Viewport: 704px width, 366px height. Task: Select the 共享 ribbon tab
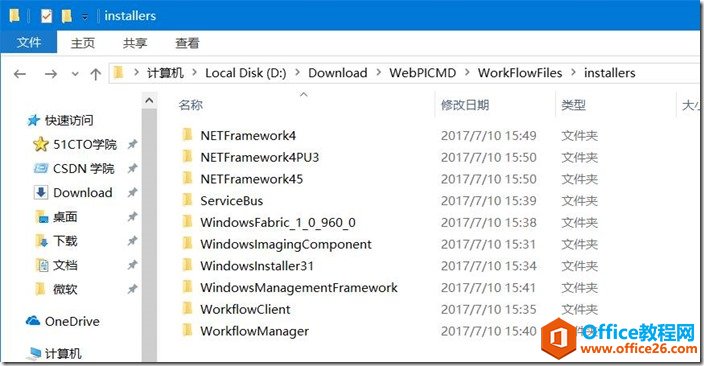(x=135, y=43)
